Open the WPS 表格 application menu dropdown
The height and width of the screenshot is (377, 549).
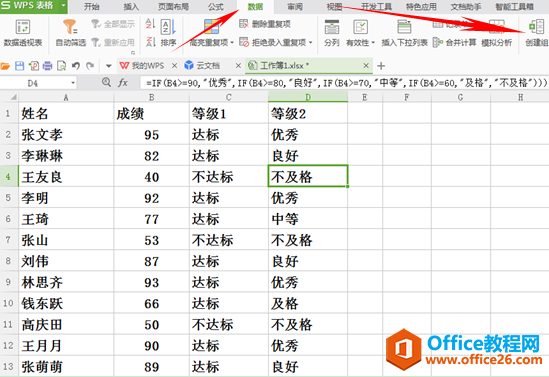(x=63, y=6)
